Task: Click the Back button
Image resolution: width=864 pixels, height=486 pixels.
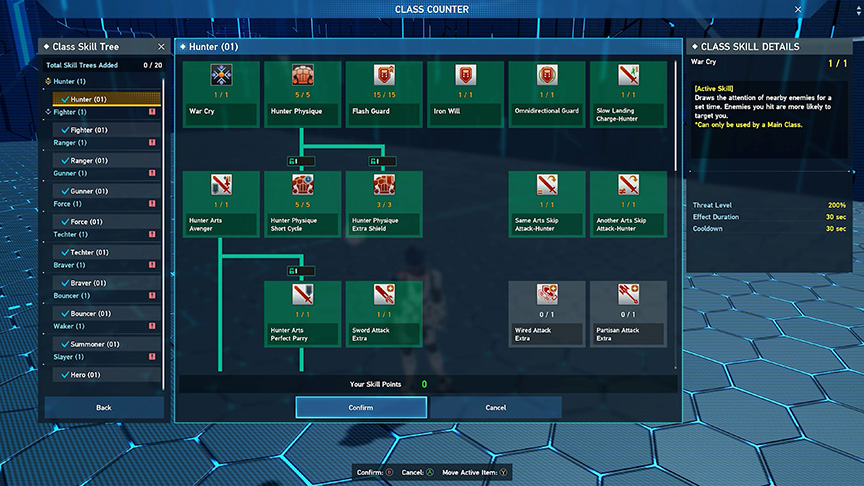Action: tap(104, 408)
